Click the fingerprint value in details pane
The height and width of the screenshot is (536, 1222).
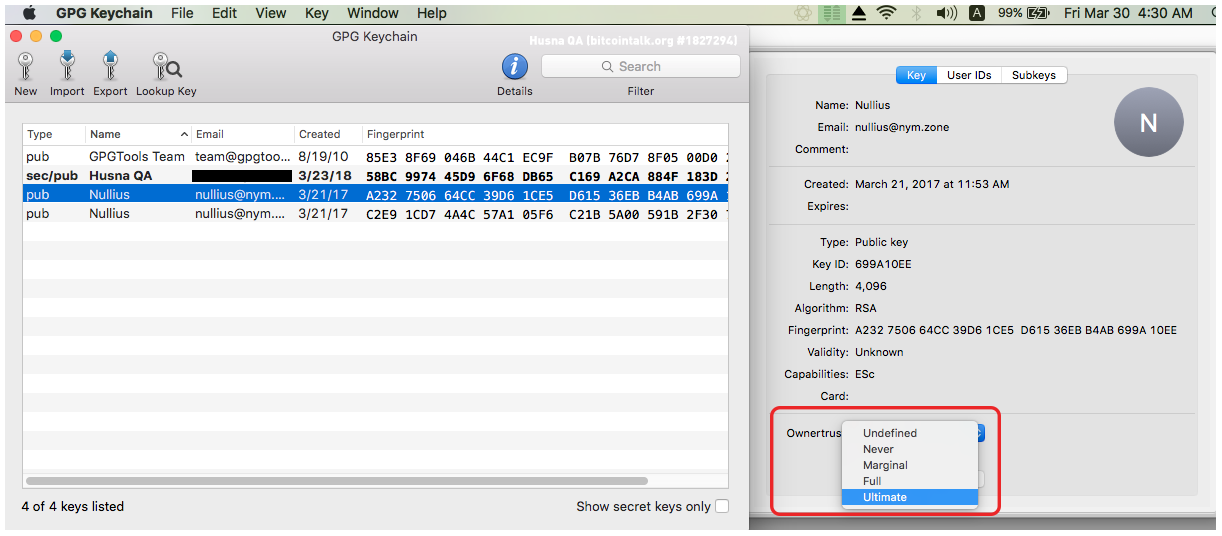[1016, 330]
